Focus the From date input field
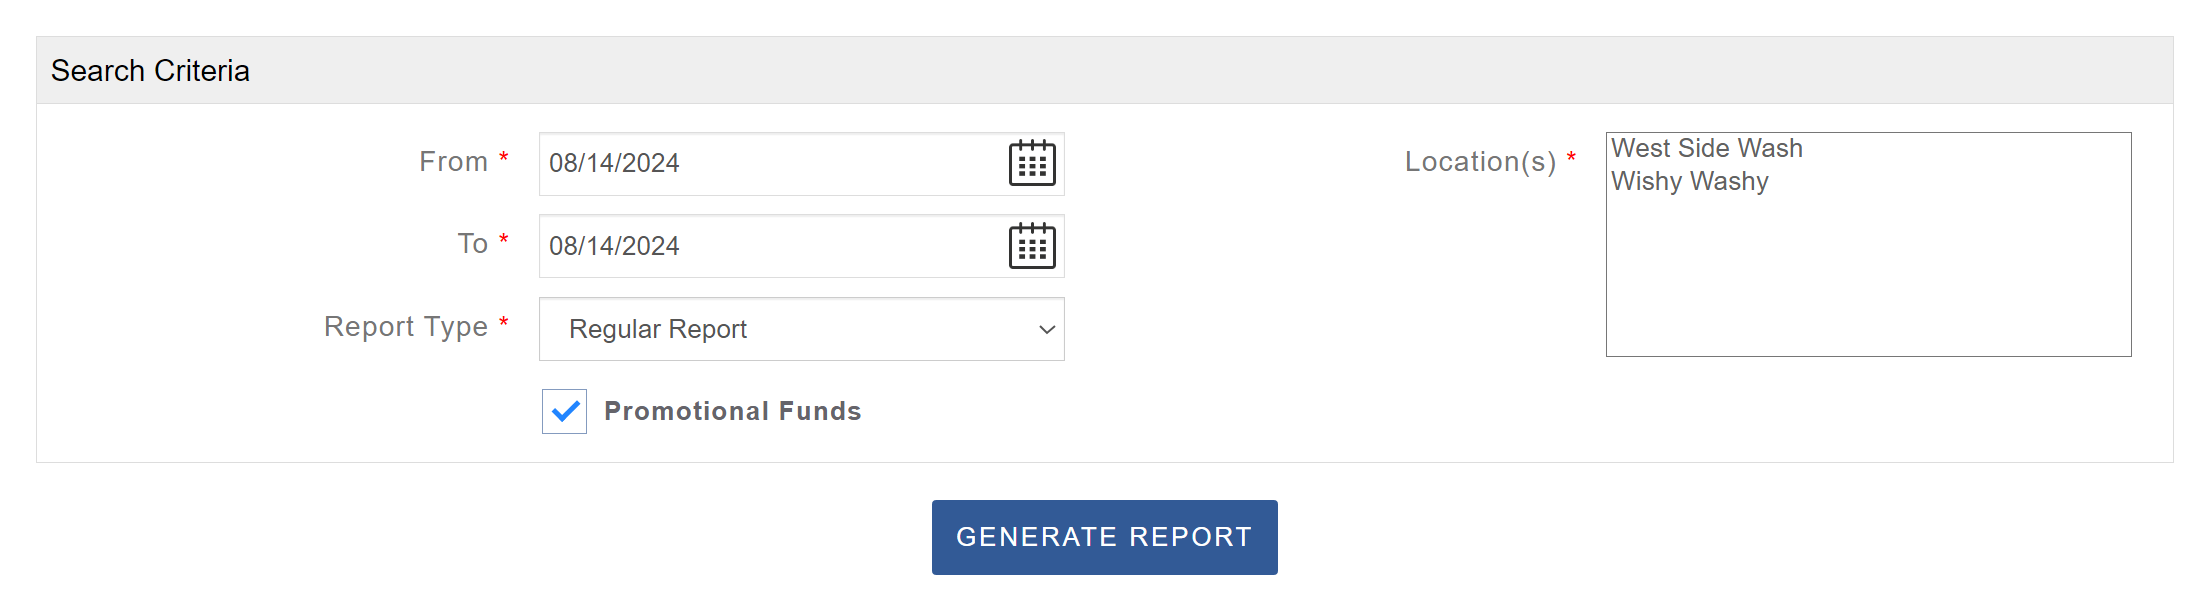This screenshot has height=611, width=2210. [x=760, y=163]
